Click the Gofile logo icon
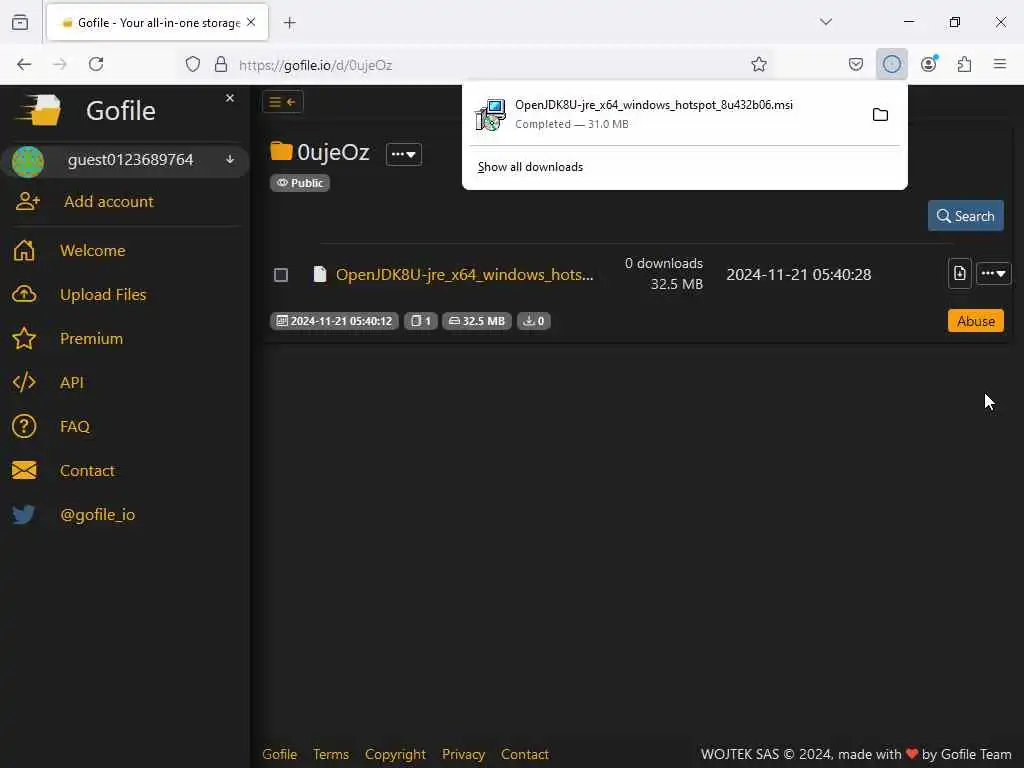This screenshot has width=1024, height=768. [39, 110]
